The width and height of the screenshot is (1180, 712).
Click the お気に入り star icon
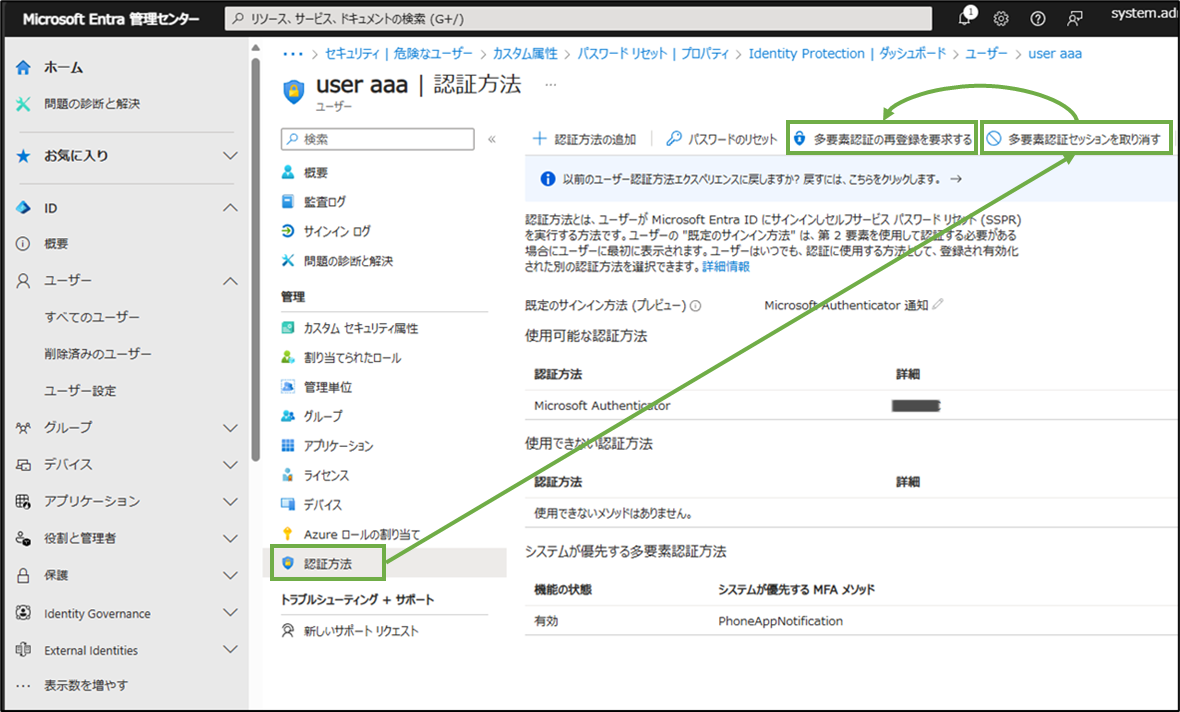coord(23,156)
